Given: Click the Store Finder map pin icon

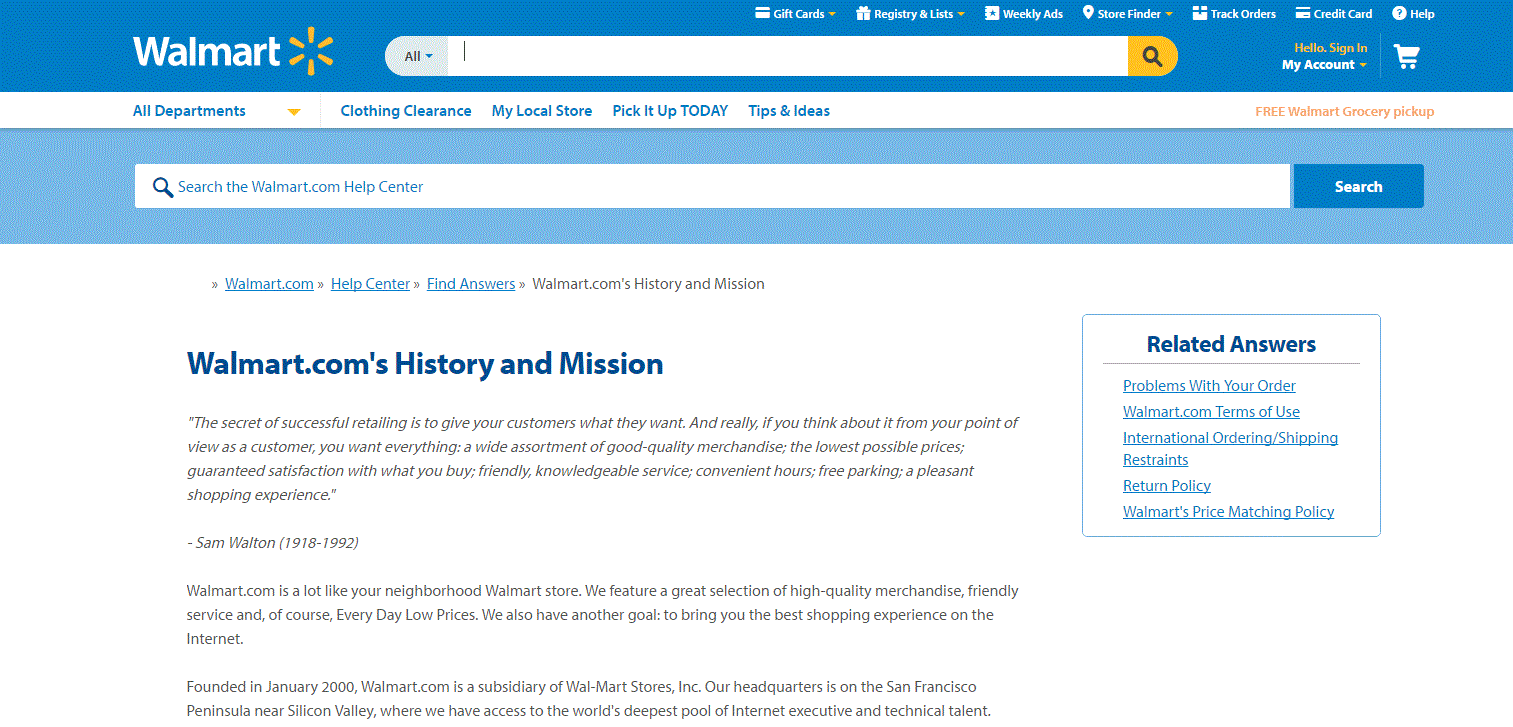Looking at the screenshot, I should [x=1088, y=14].
